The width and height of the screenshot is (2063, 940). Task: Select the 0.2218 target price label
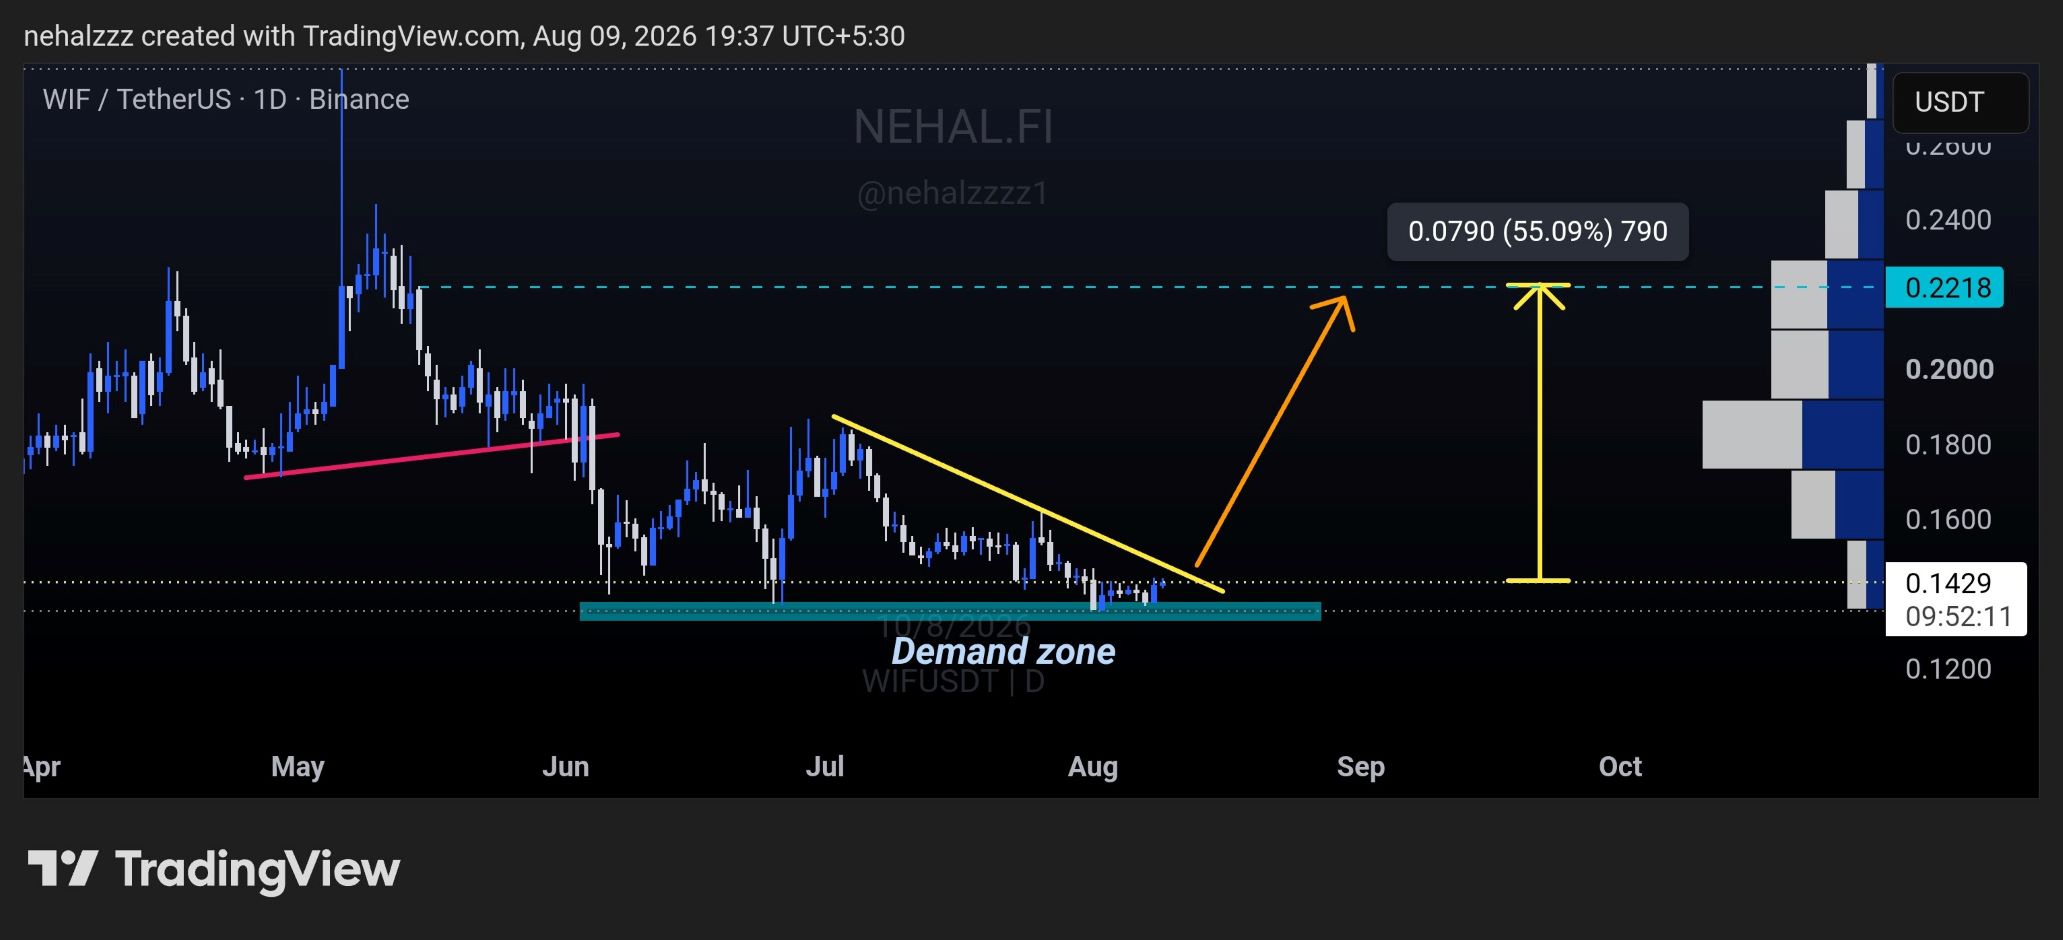(x=1944, y=288)
